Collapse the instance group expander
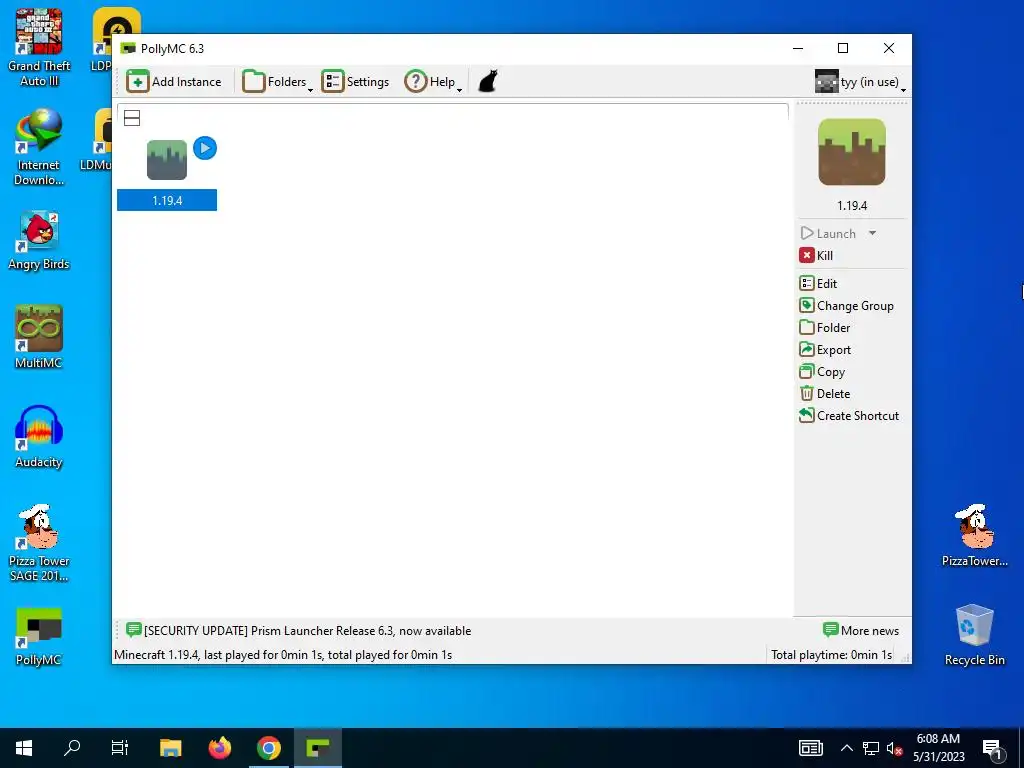Screen dimensions: 1024x768 click(132, 118)
